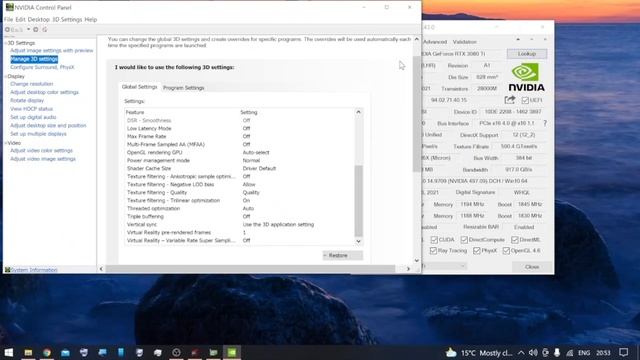Click settings list scroll up arrow
This screenshot has width=640, height=360.
358,112
